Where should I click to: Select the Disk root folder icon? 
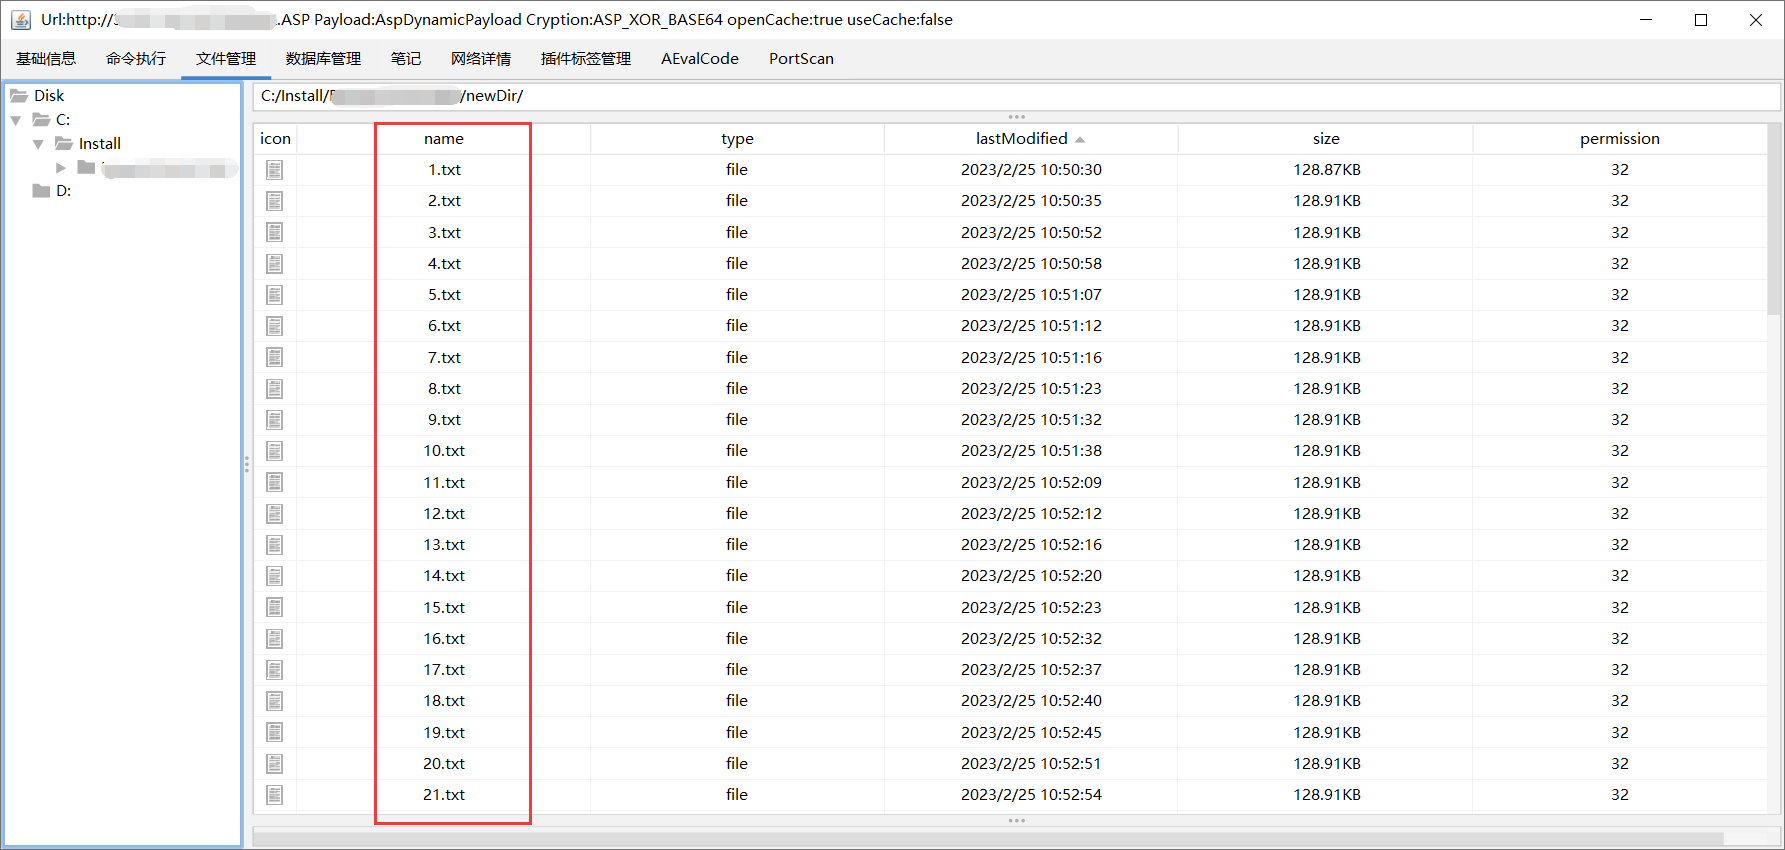19,96
